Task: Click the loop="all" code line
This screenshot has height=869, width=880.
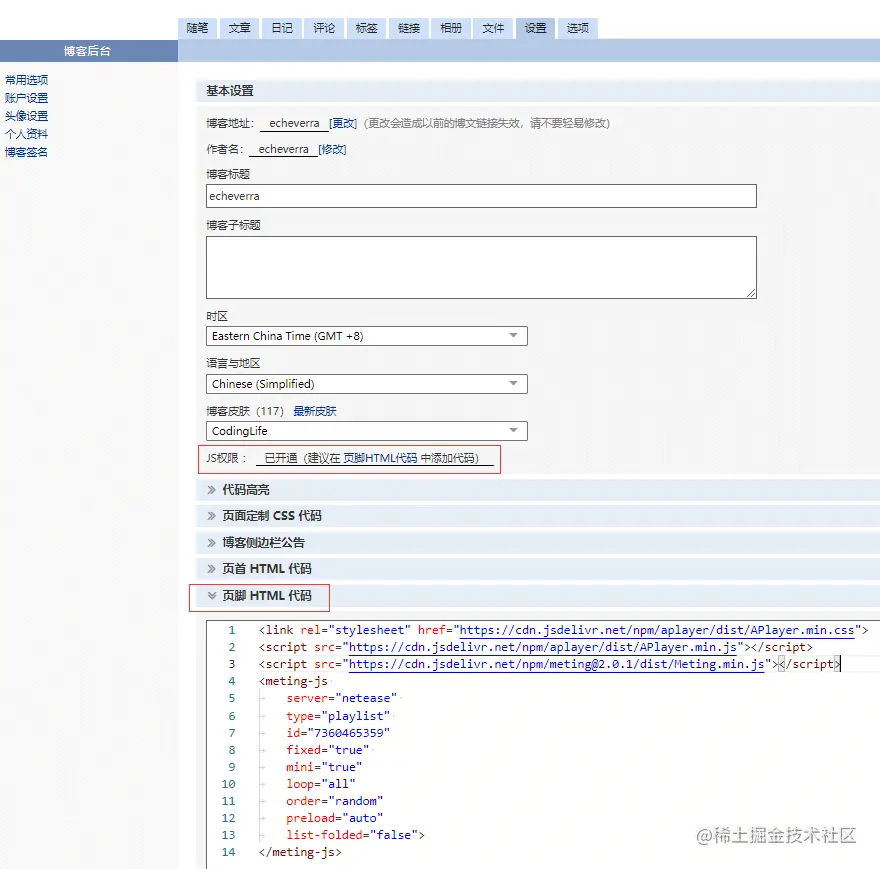Action: point(320,784)
